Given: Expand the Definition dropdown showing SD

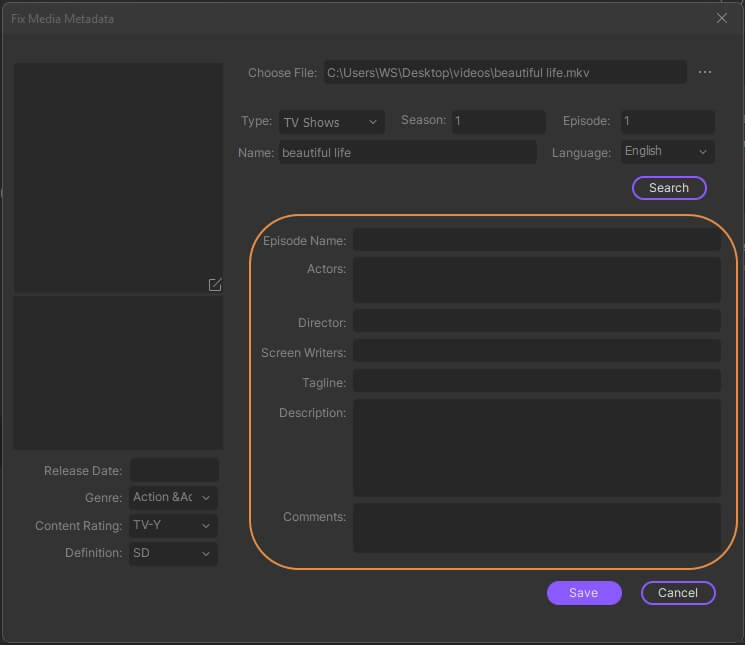Looking at the screenshot, I should (174, 553).
